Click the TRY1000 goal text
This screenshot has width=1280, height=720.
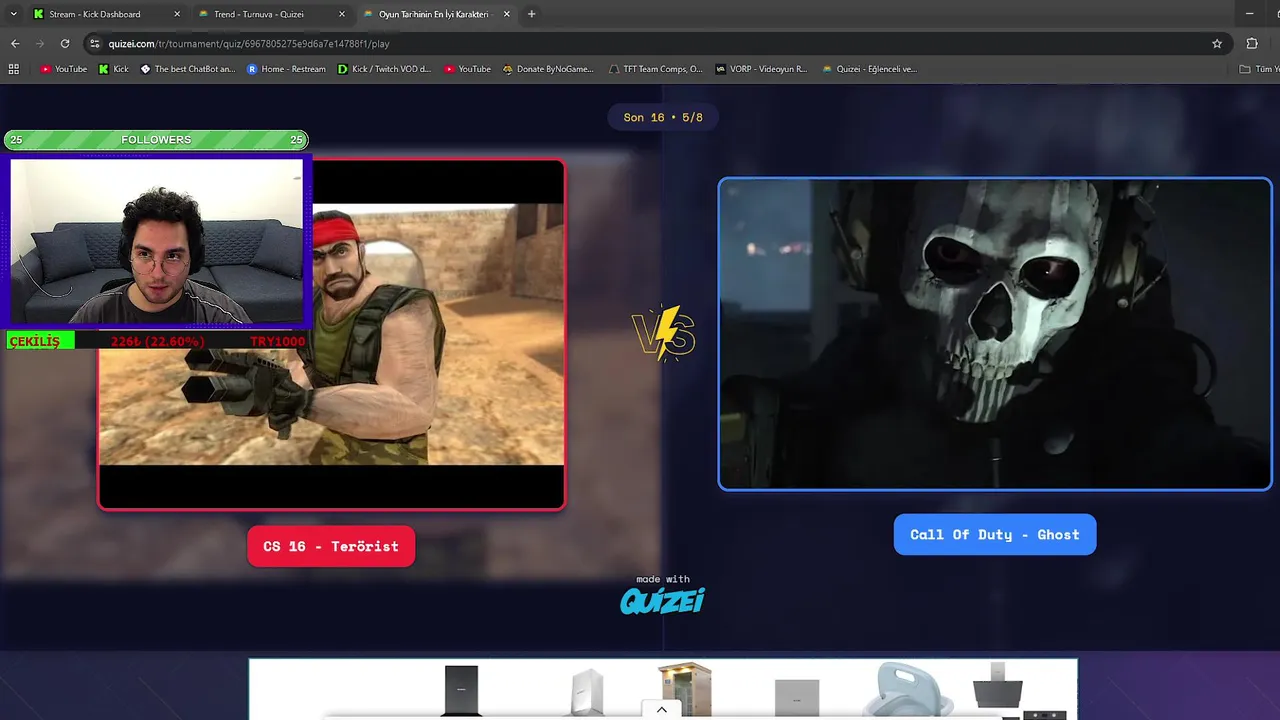pos(277,342)
